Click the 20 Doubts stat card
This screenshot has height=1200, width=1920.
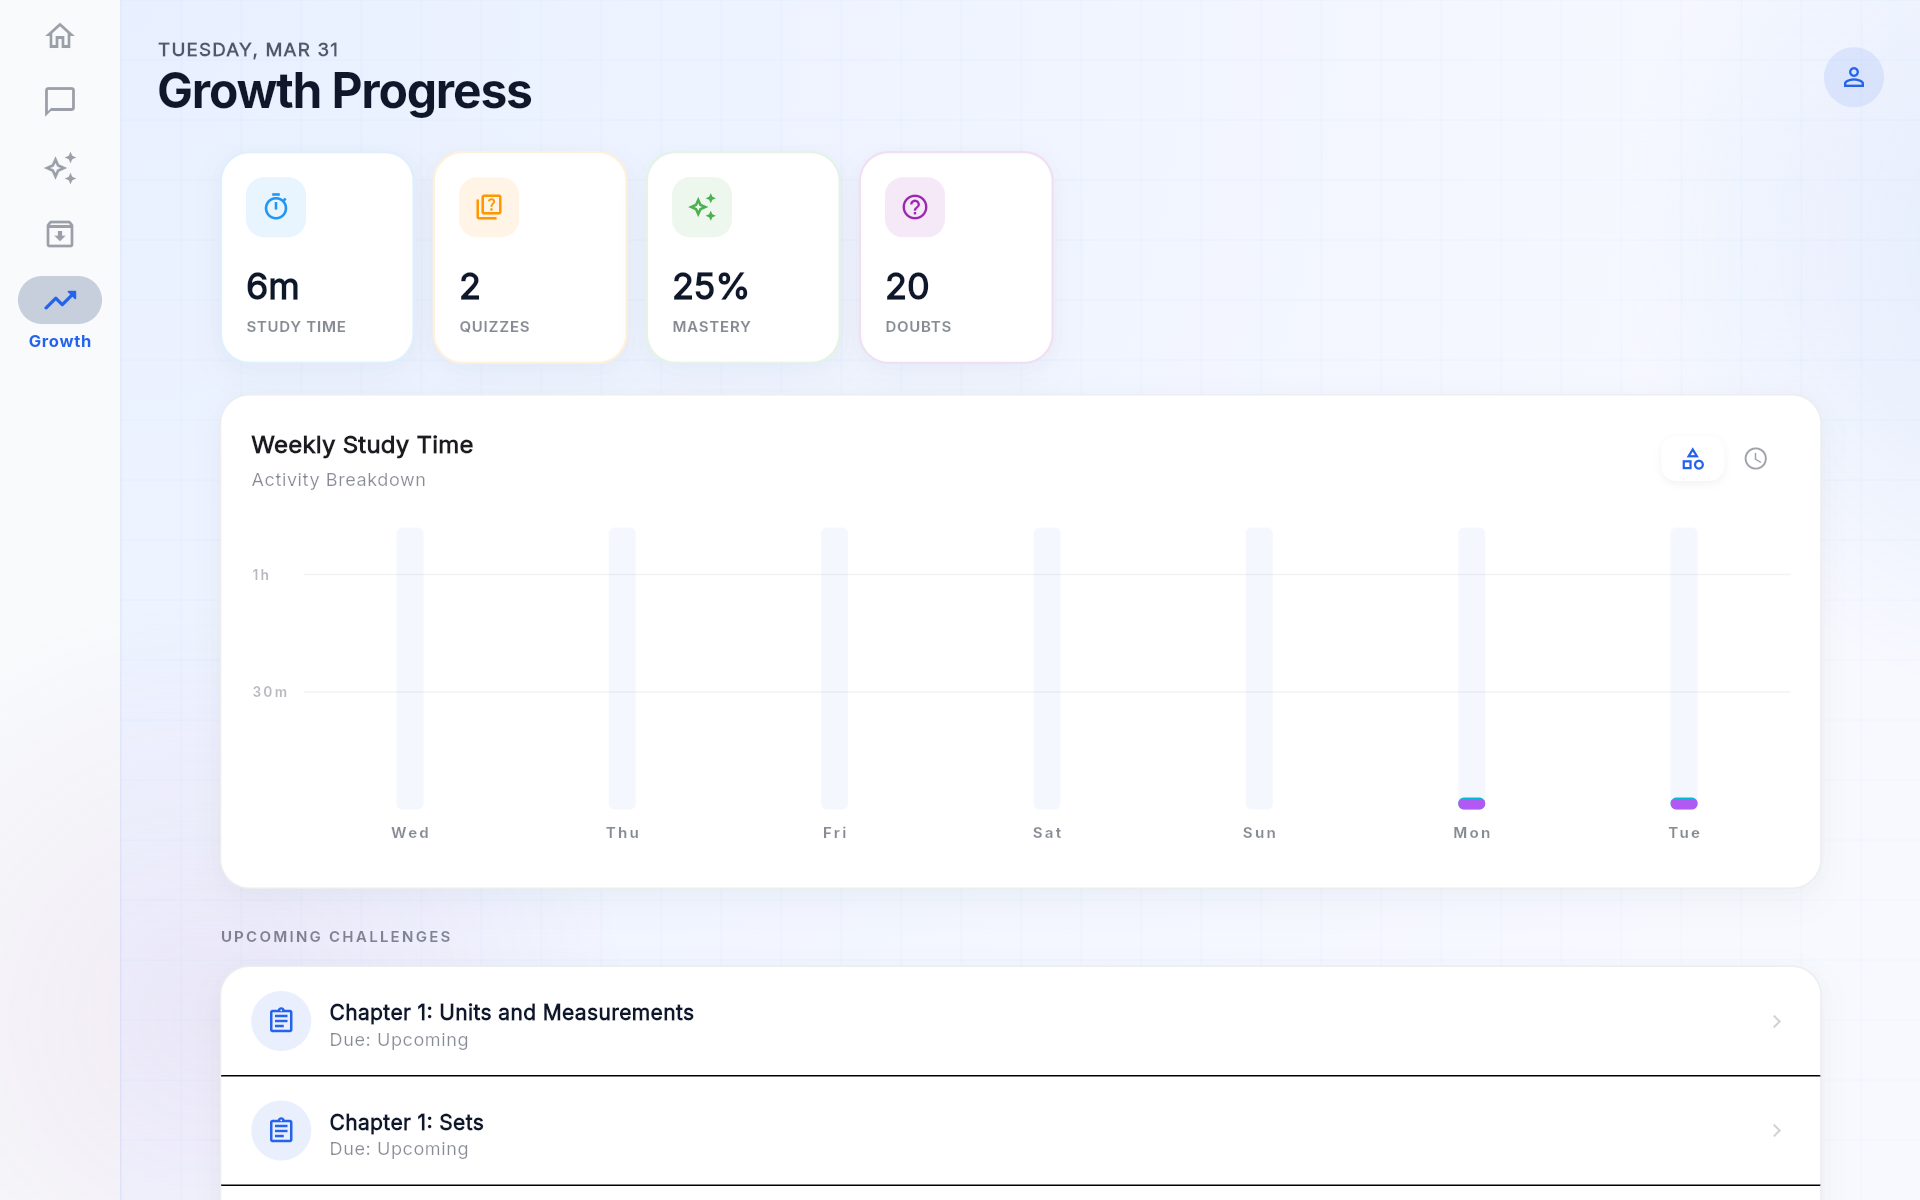(x=956, y=257)
